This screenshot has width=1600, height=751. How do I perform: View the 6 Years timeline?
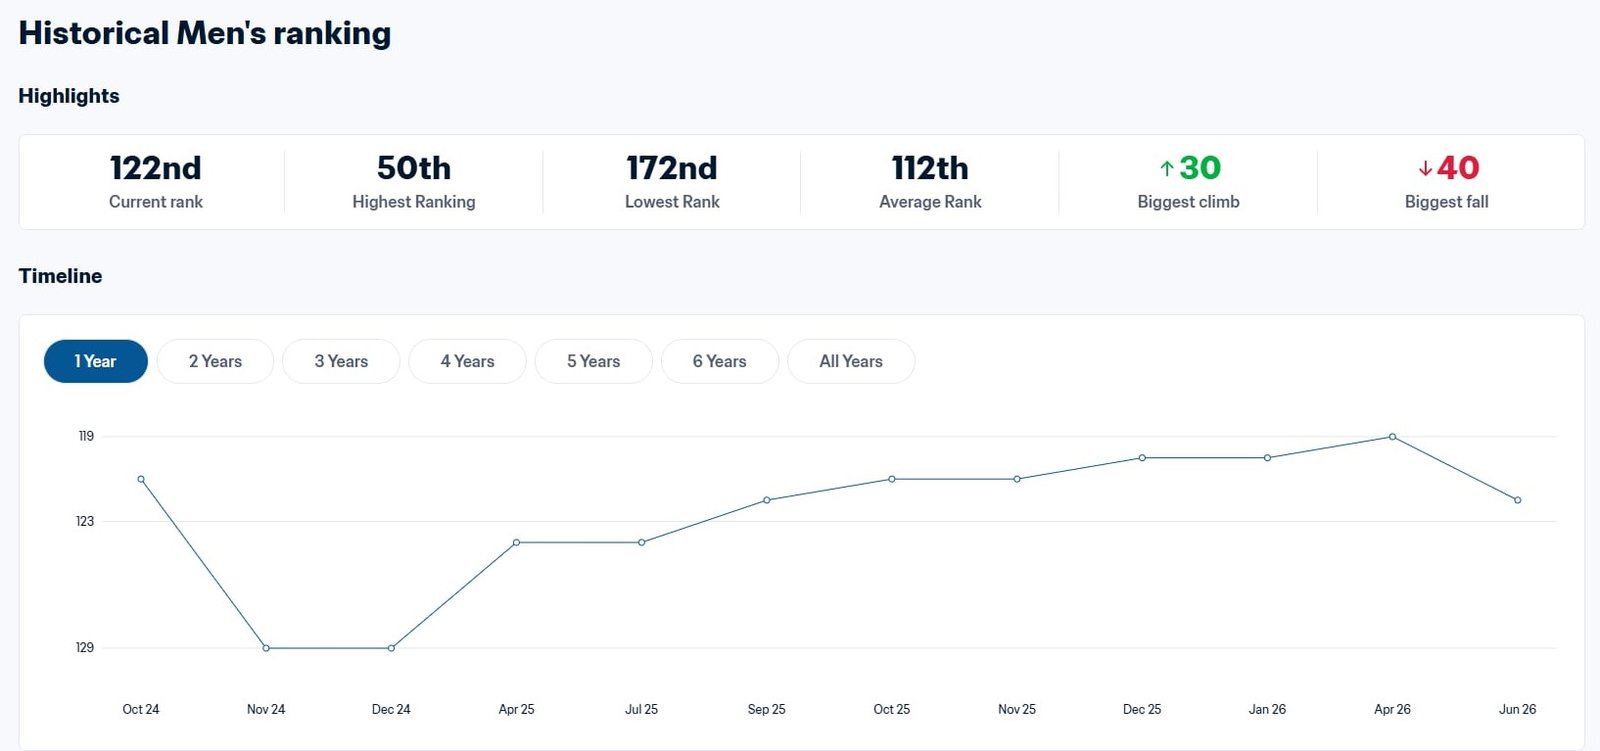coord(719,361)
